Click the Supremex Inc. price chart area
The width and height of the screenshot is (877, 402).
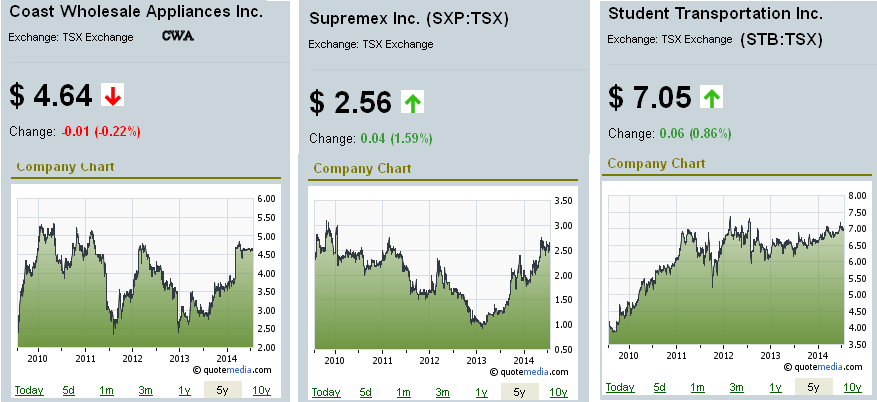[x=433, y=275]
